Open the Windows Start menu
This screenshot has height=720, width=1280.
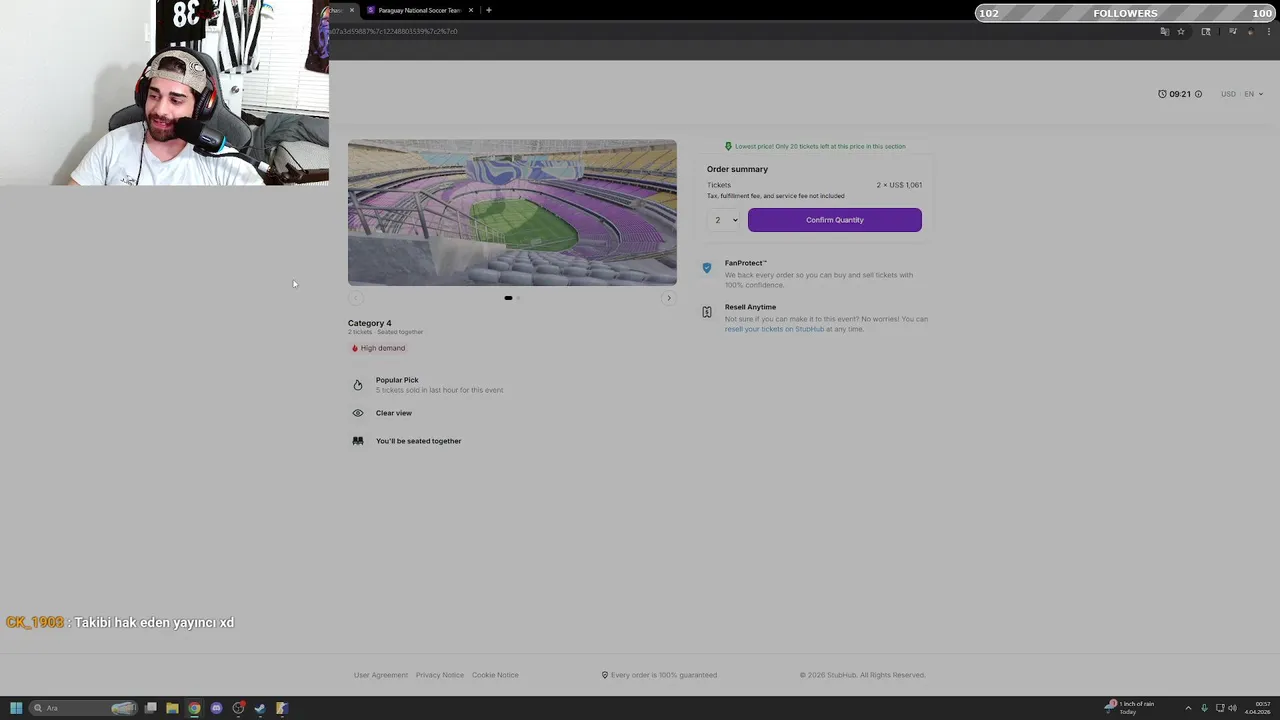(x=16, y=708)
